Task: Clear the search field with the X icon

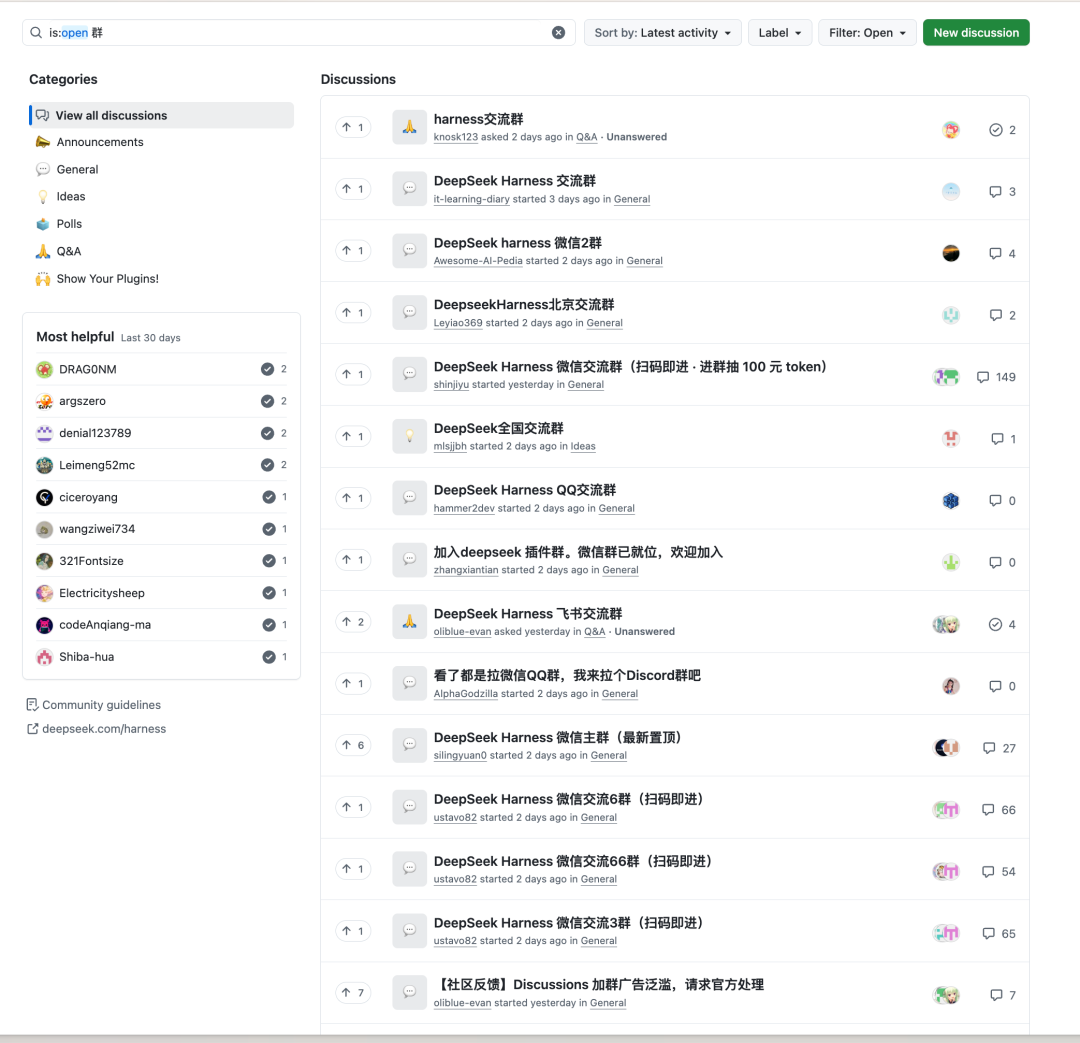Action: pos(559,32)
